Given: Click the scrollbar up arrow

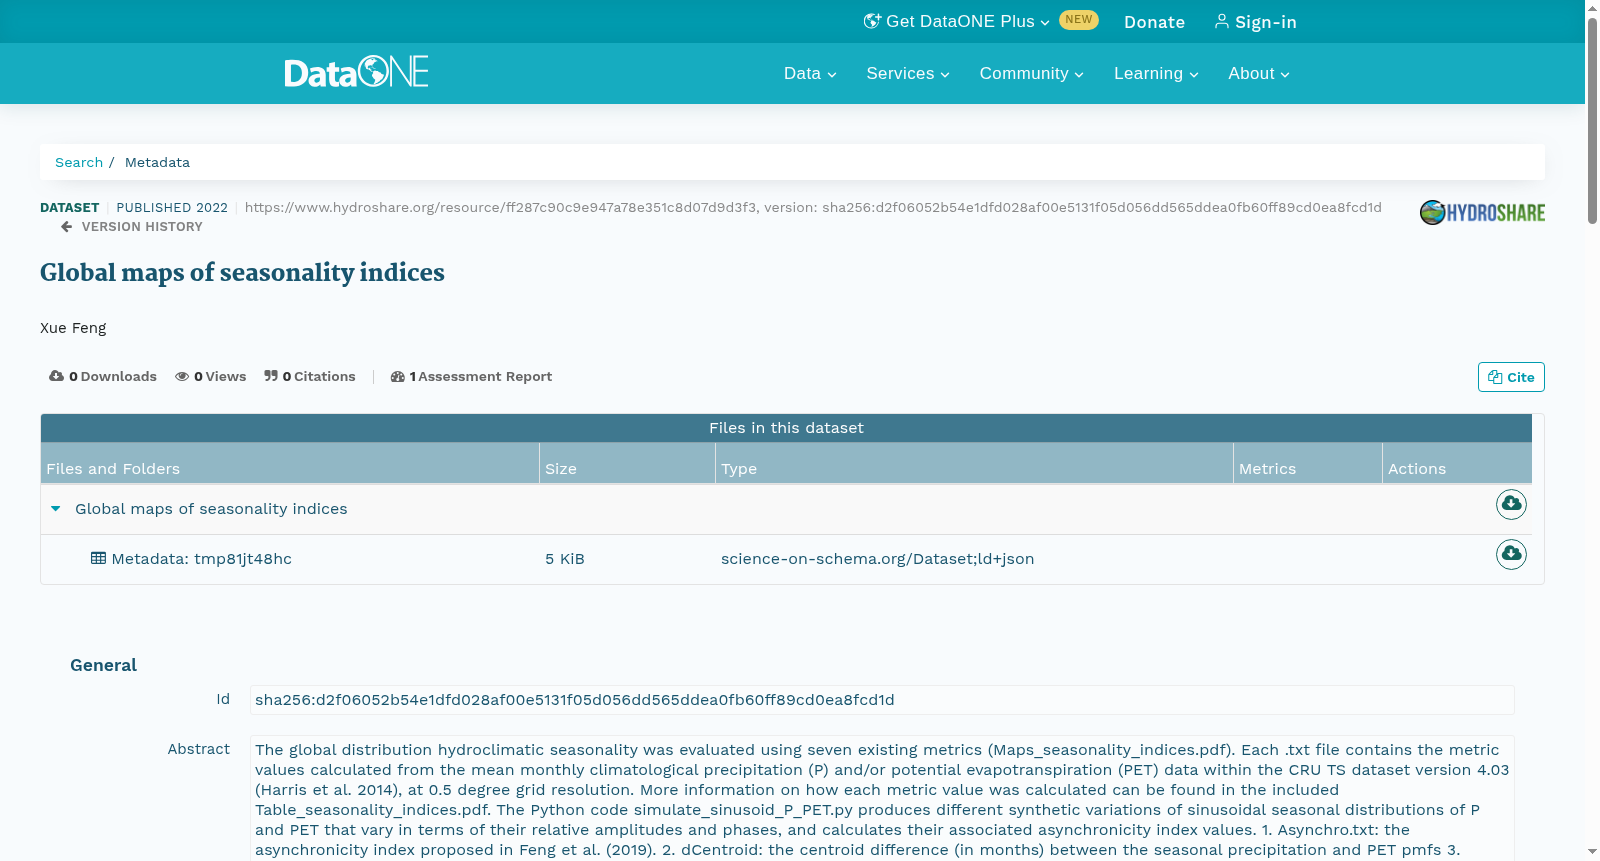Looking at the screenshot, I should pos(1592,8).
